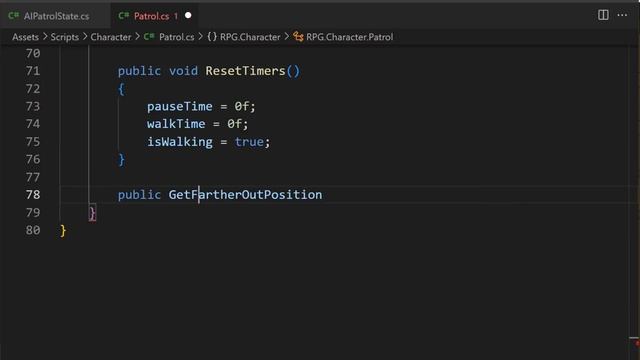Open the RPG.Character.Patrol class breadcrumb
The height and width of the screenshot is (360, 640).
coord(349,37)
